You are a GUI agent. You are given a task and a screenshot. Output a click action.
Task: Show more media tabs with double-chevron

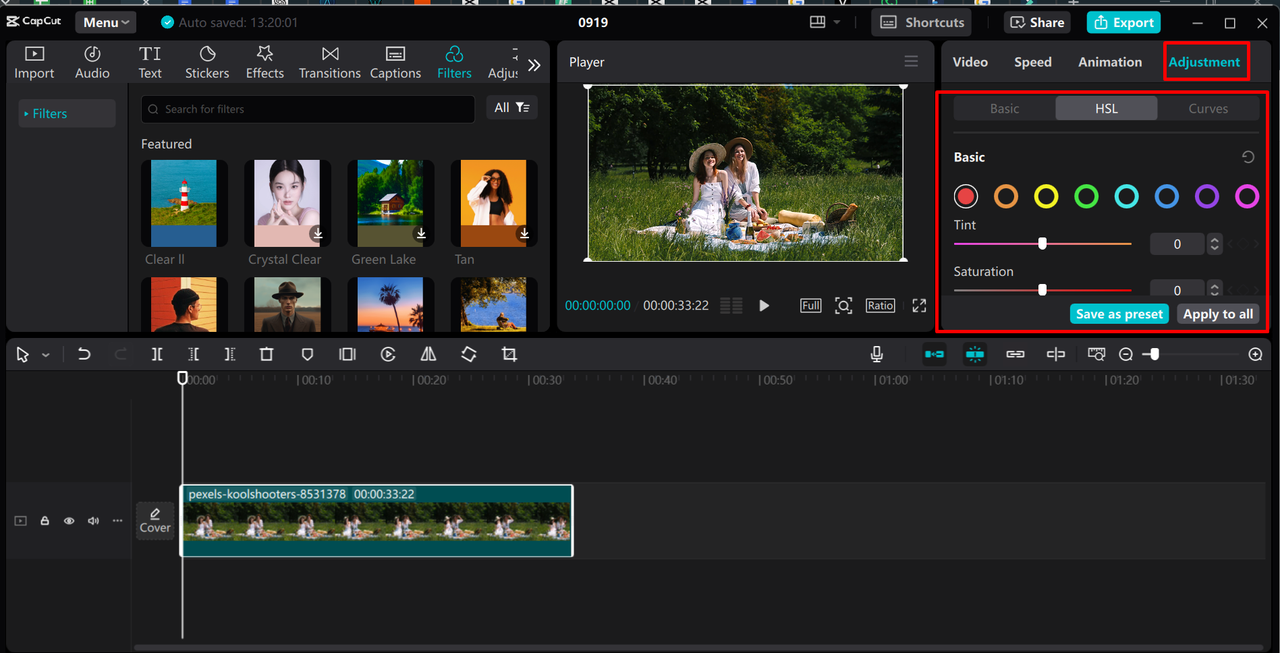[534, 65]
